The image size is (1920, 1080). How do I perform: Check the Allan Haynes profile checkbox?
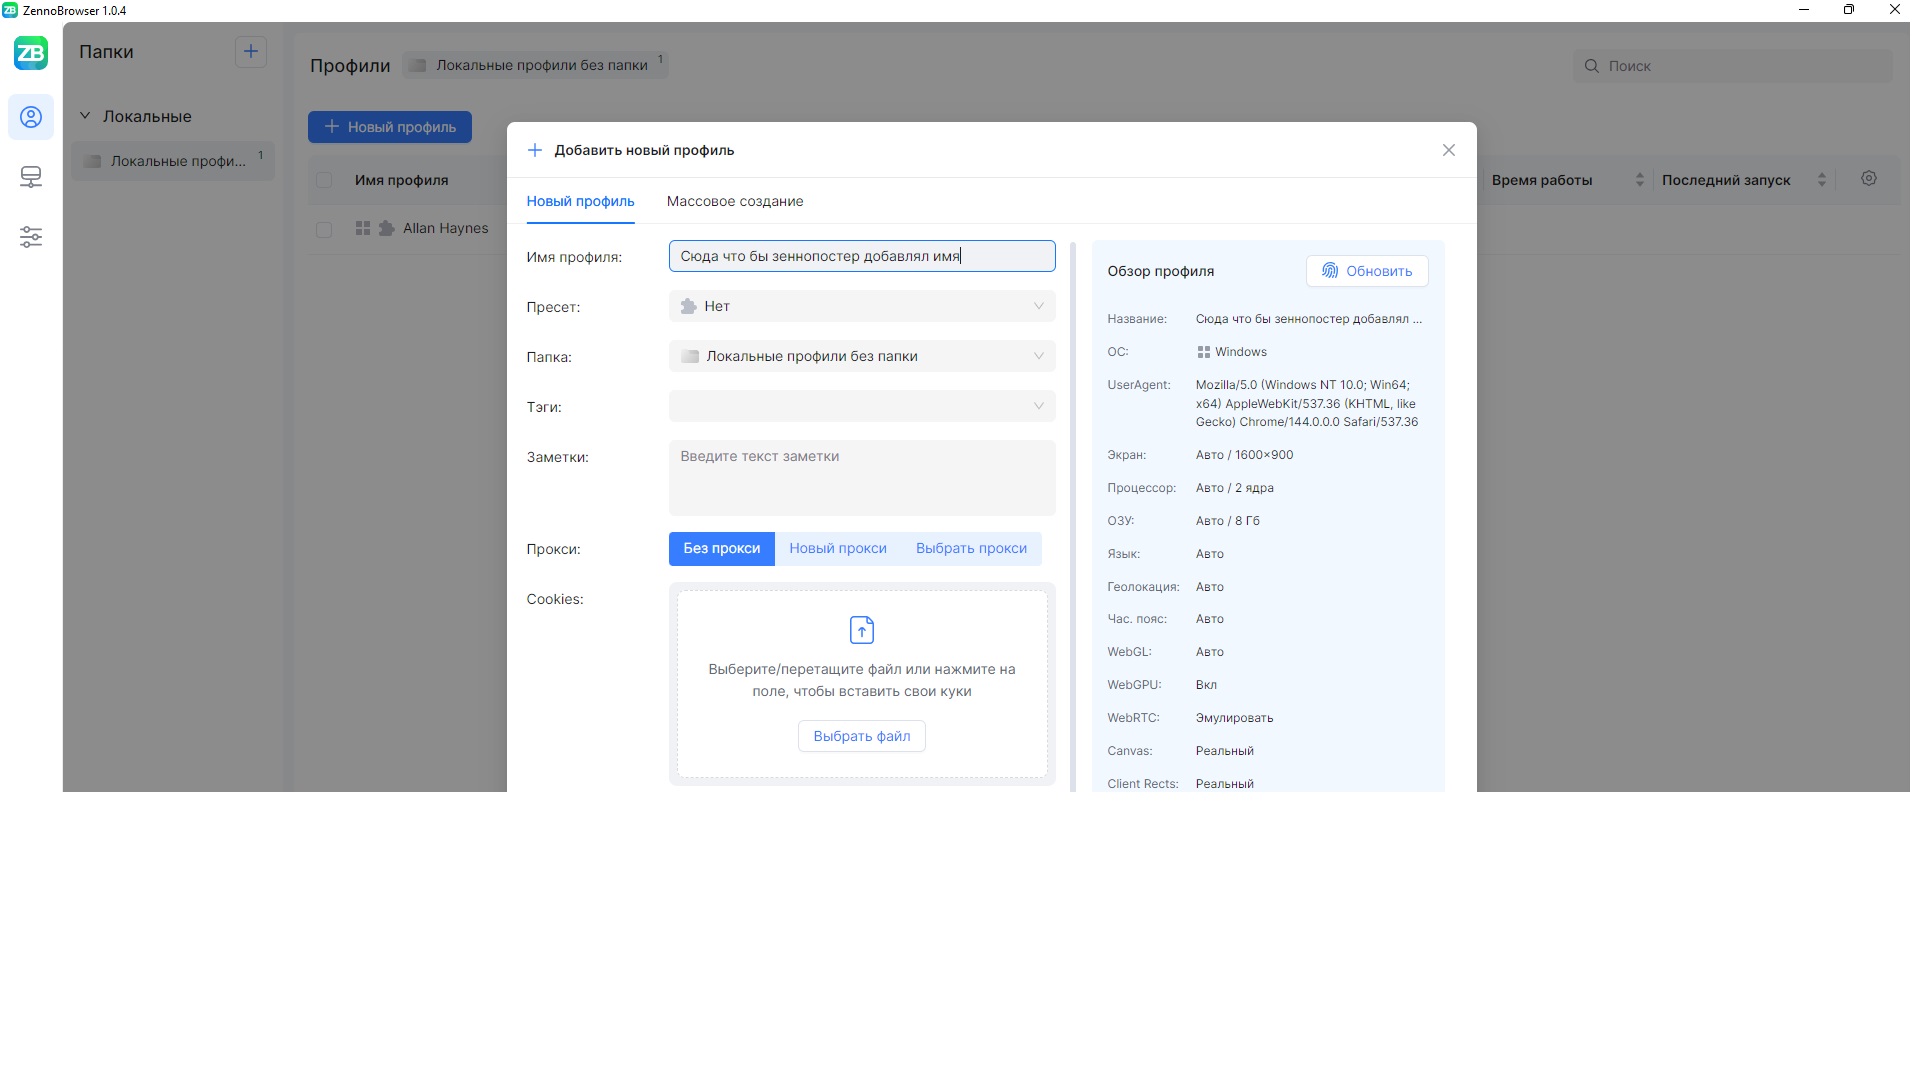(x=324, y=229)
